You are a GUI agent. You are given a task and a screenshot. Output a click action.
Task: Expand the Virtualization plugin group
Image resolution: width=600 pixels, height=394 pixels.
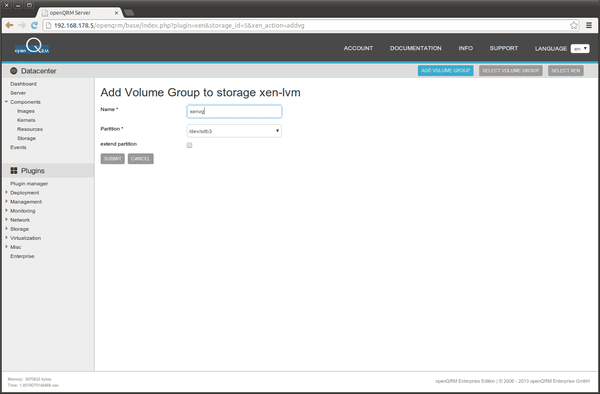[6, 238]
